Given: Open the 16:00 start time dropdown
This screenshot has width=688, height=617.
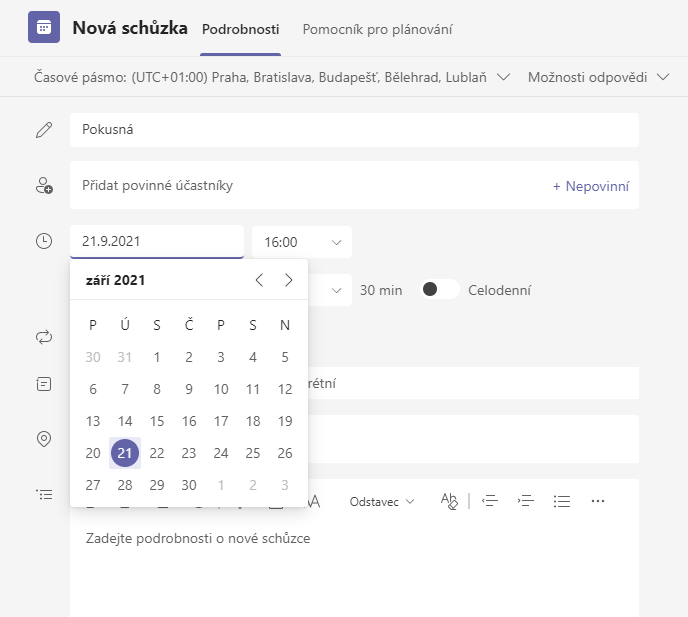Looking at the screenshot, I should [301, 242].
